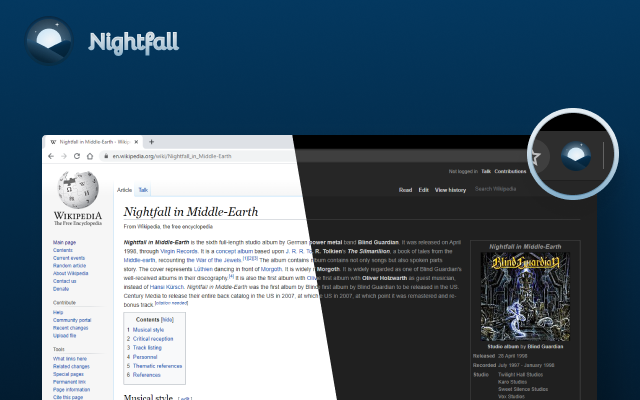This screenshot has height=400, width=640.
Task: Jump to References in Contents
Action: 147,375
